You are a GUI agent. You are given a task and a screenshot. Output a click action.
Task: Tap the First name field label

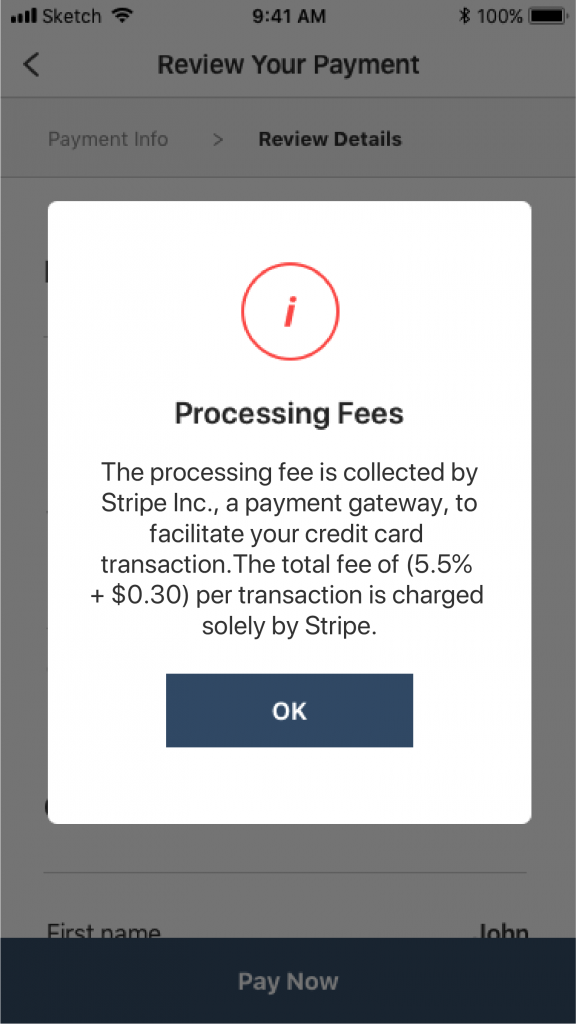tap(104, 931)
